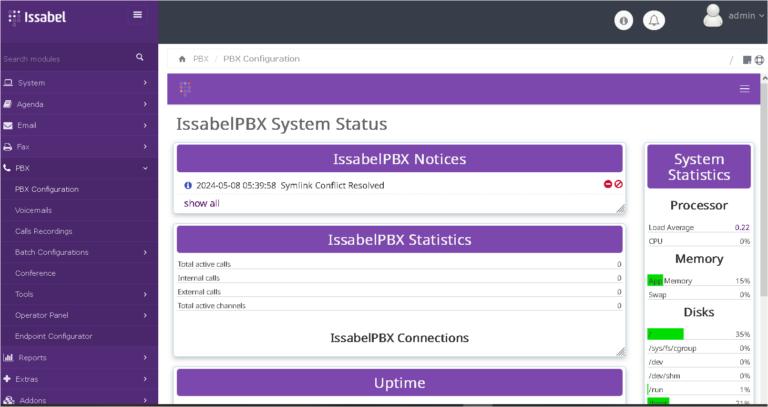Delete the Symlink Conflict notice with the red minus icon

pyautogui.click(x=607, y=185)
